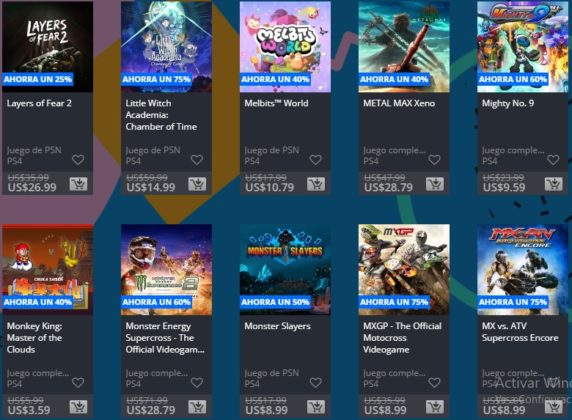Select the Layers of Fear 2 title link
This screenshot has height=420, width=572.
[x=39, y=103]
